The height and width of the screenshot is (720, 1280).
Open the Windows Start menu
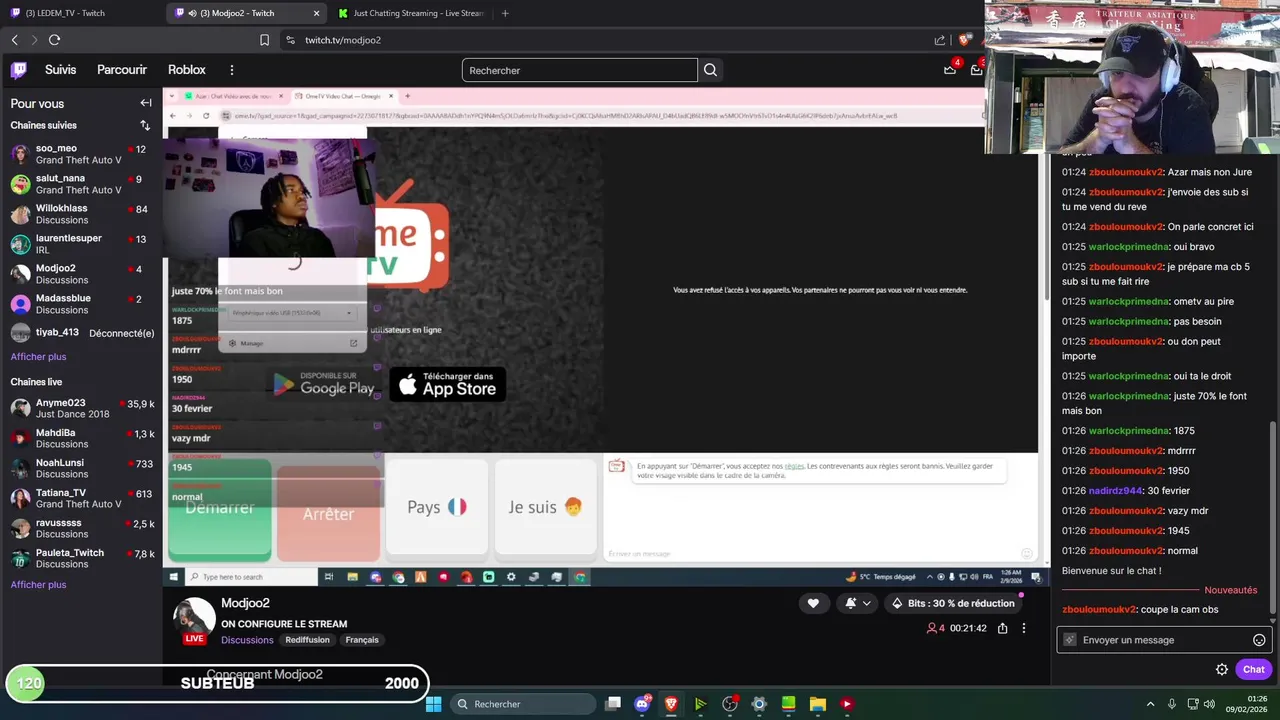[x=433, y=704]
